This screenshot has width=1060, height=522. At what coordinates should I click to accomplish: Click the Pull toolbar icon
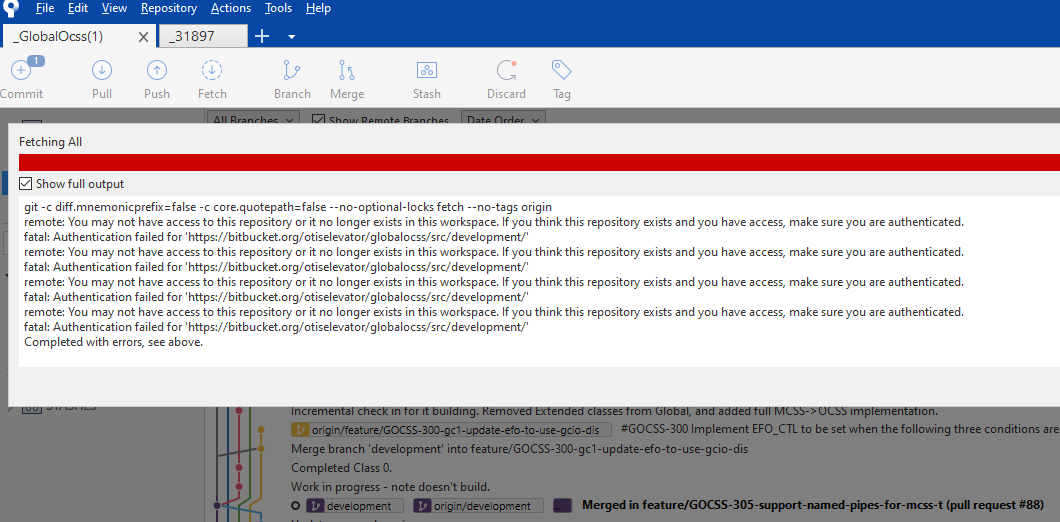coord(101,70)
